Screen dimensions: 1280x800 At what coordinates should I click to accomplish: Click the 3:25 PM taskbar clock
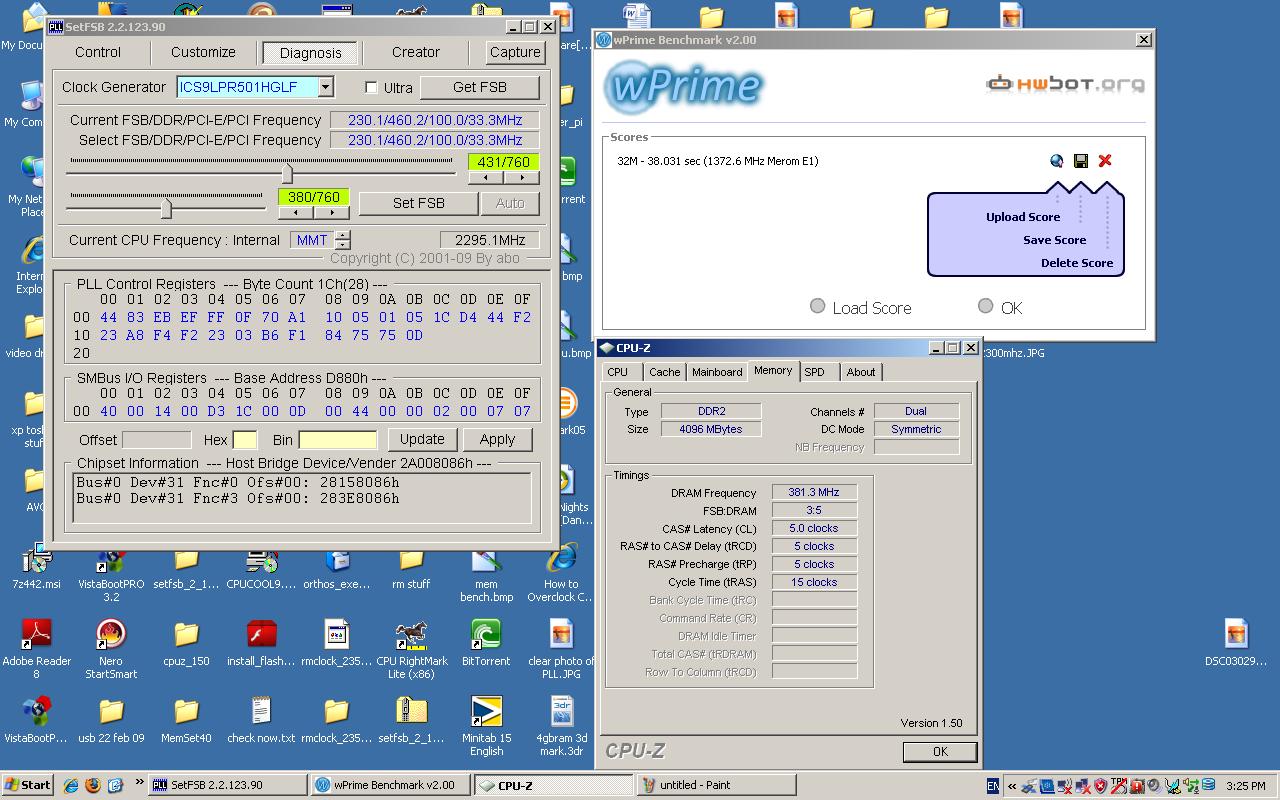pyautogui.click(x=1245, y=786)
